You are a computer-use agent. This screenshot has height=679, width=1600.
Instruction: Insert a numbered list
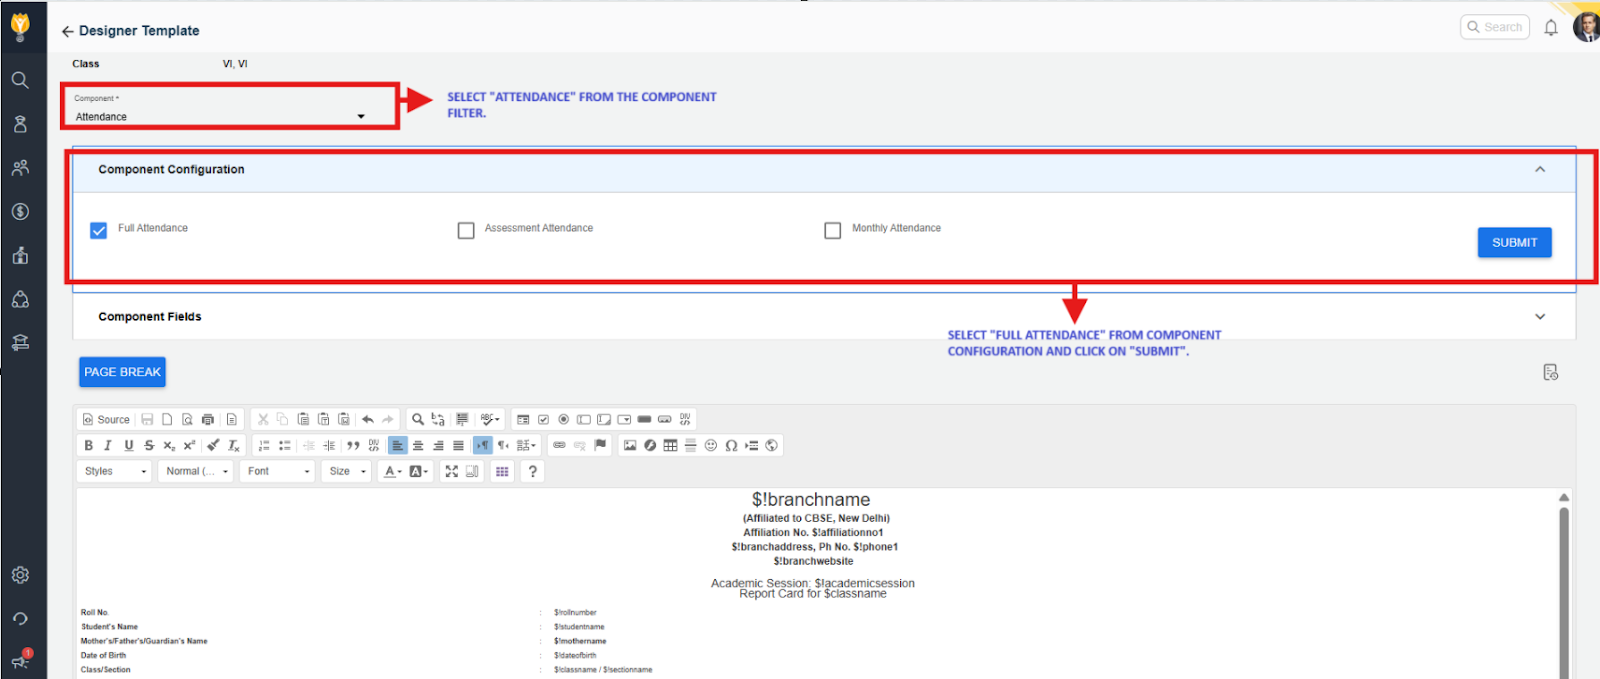coord(264,446)
